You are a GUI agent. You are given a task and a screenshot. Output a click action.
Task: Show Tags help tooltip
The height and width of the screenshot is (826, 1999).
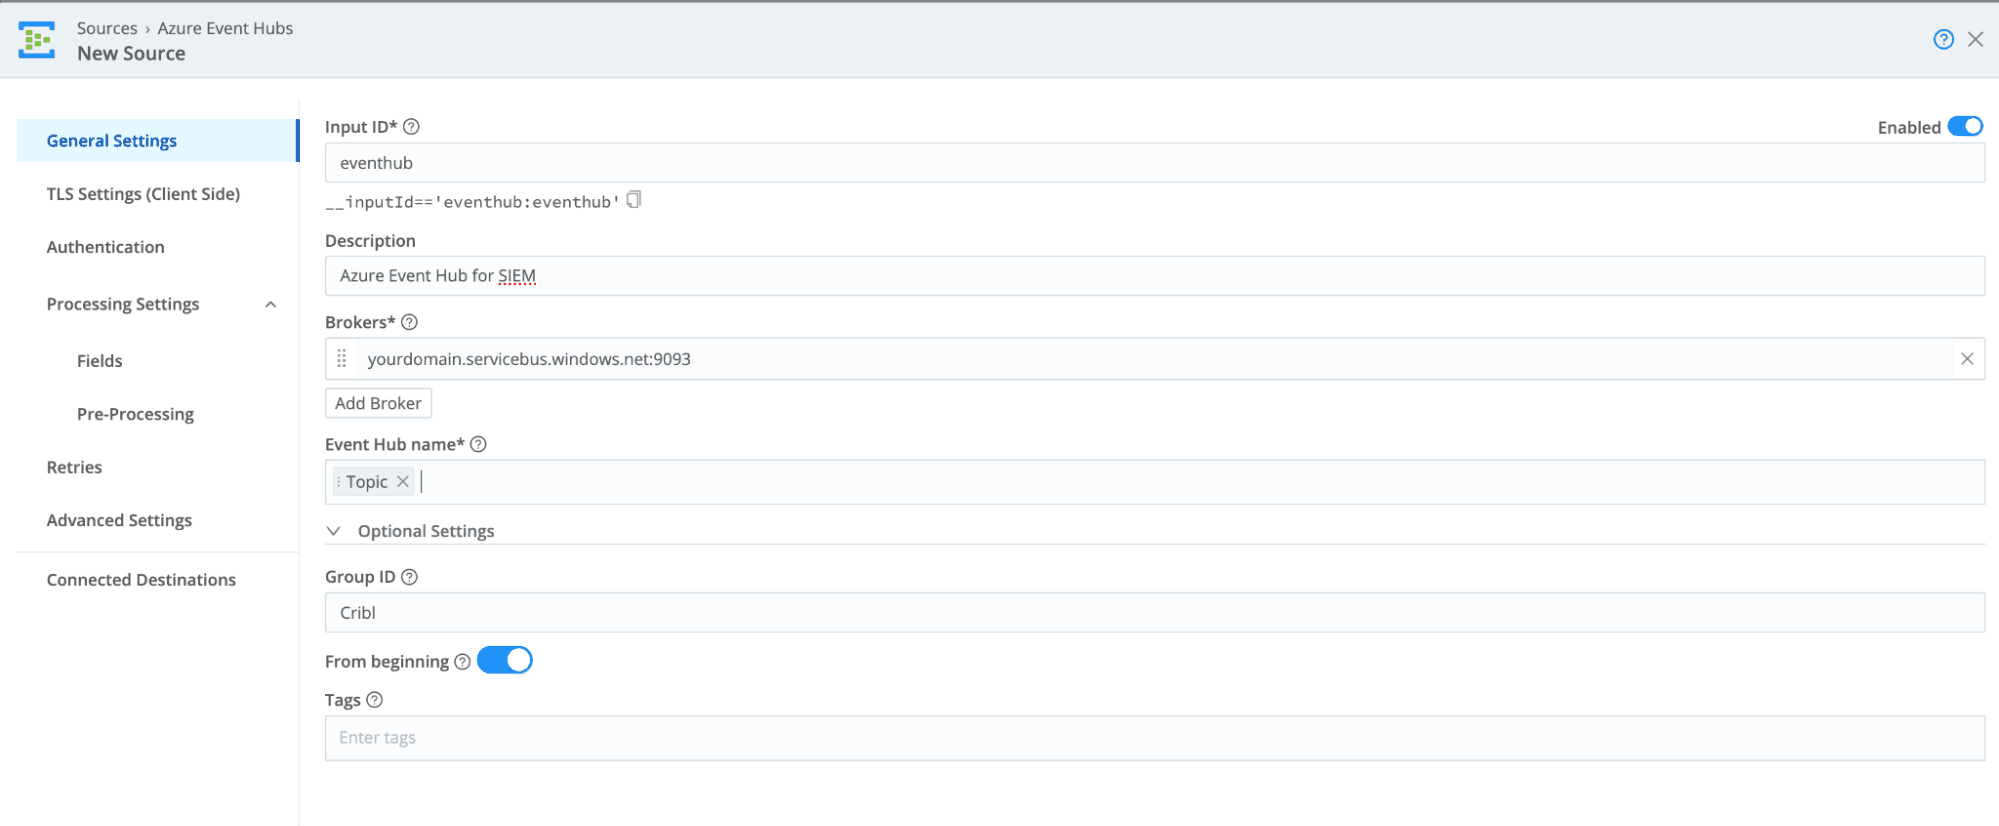[374, 700]
